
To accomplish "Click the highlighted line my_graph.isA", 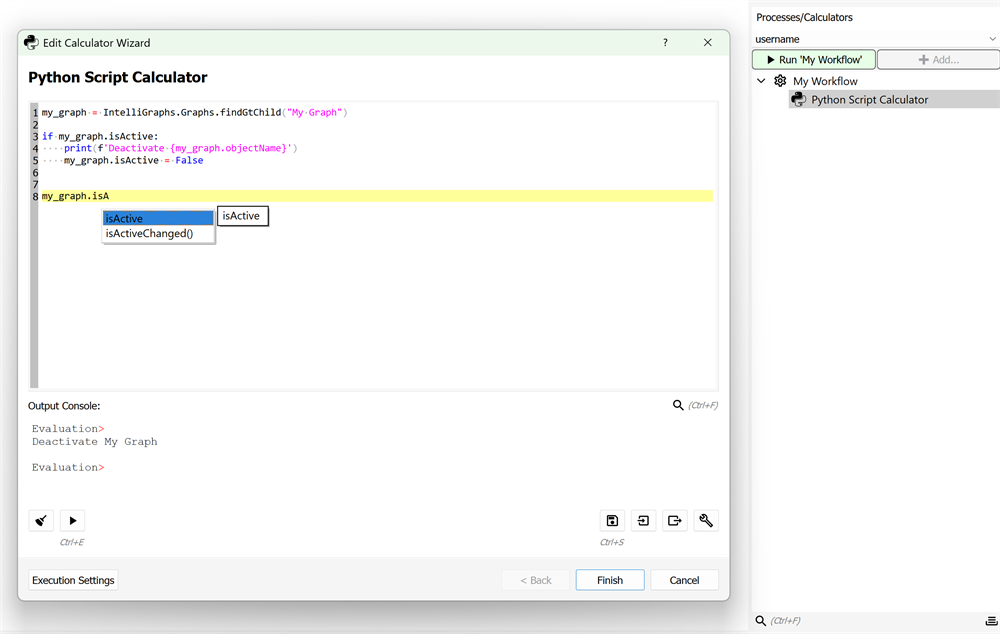I will click(376, 196).
